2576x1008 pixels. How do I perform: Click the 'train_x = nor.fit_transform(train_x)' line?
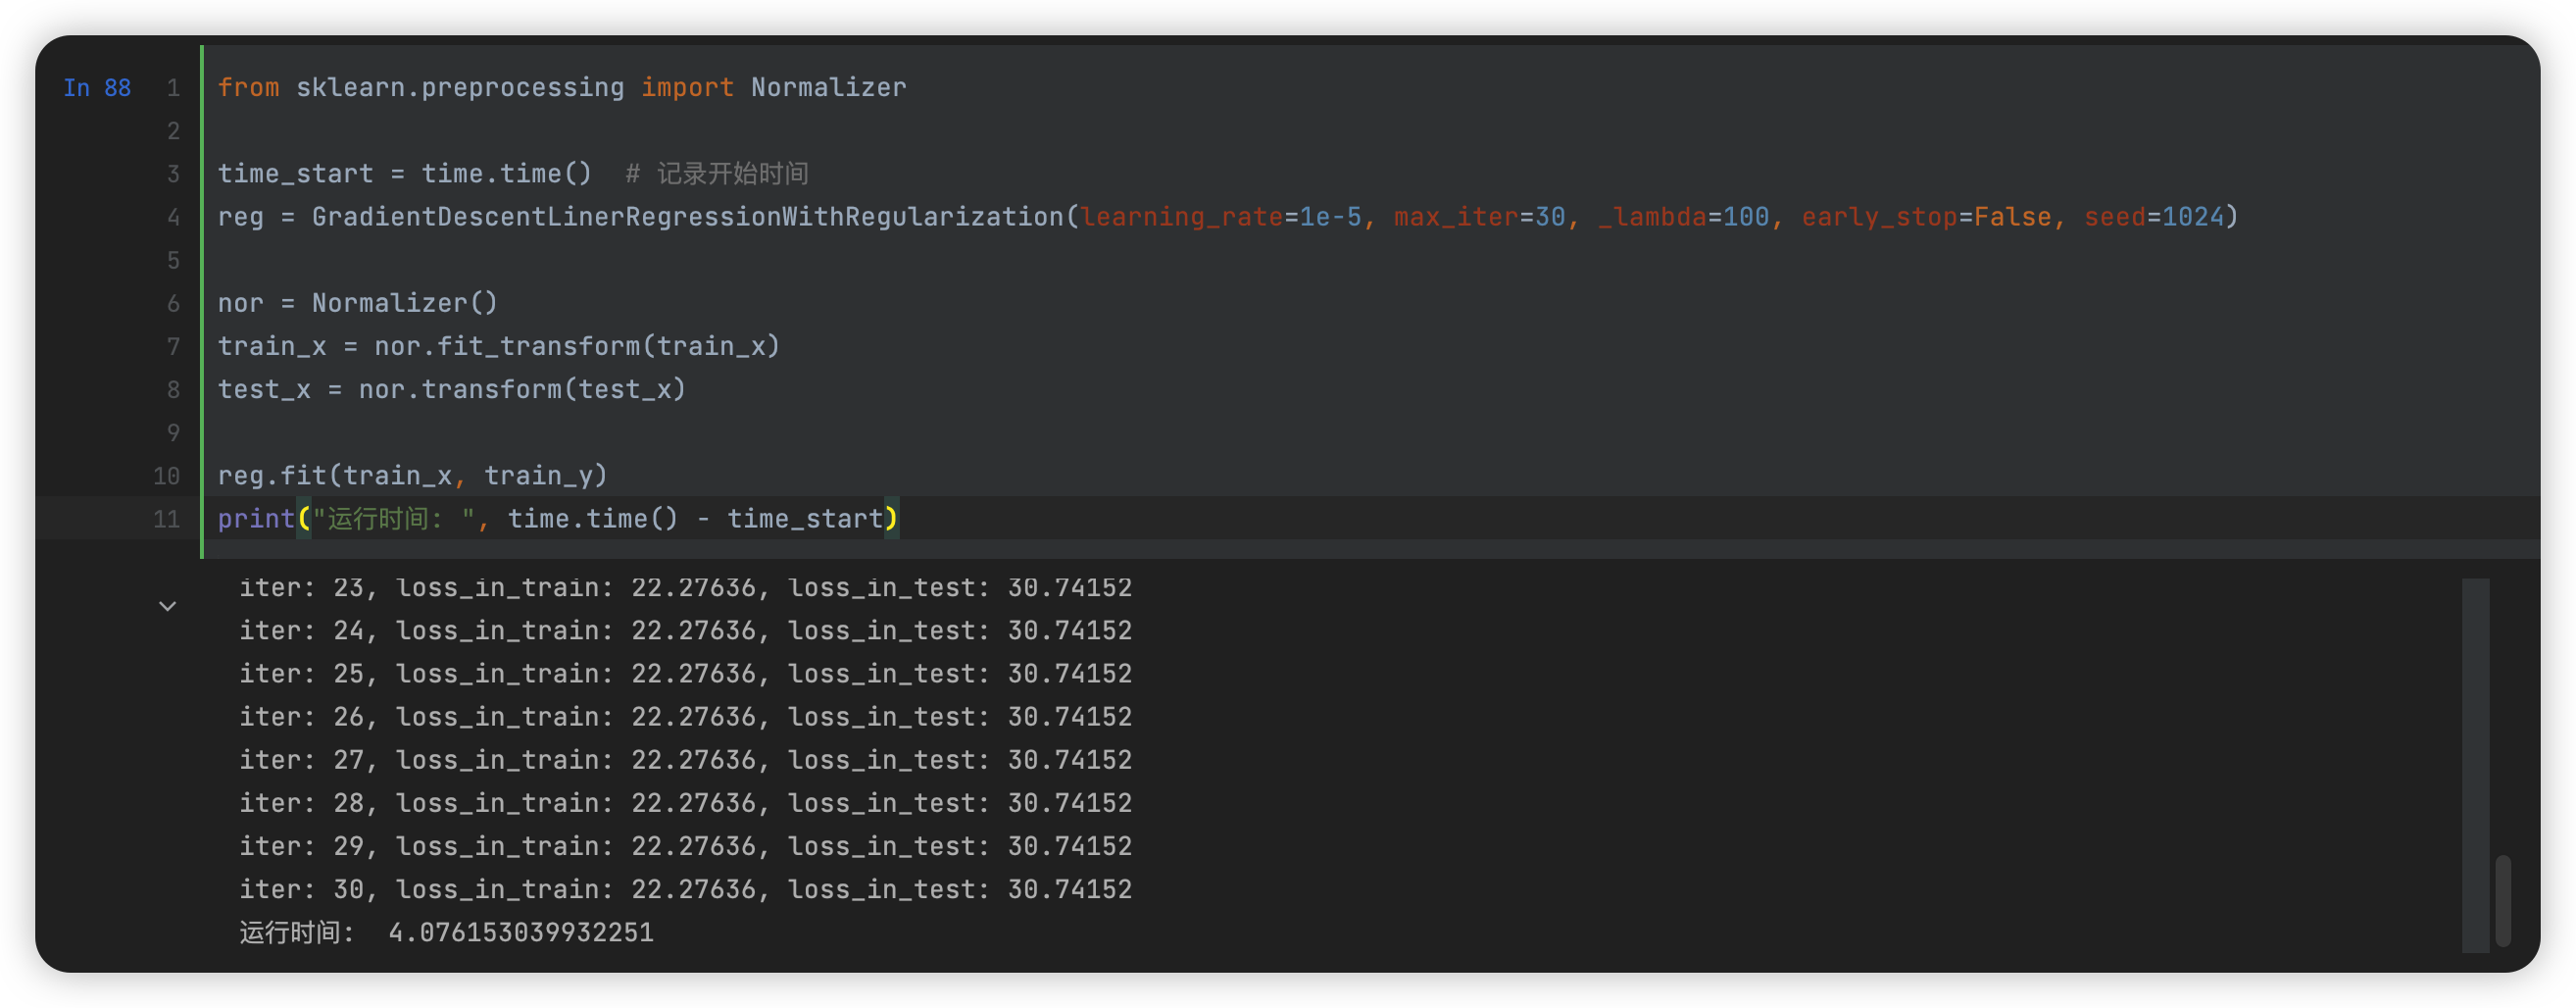pos(499,346)
